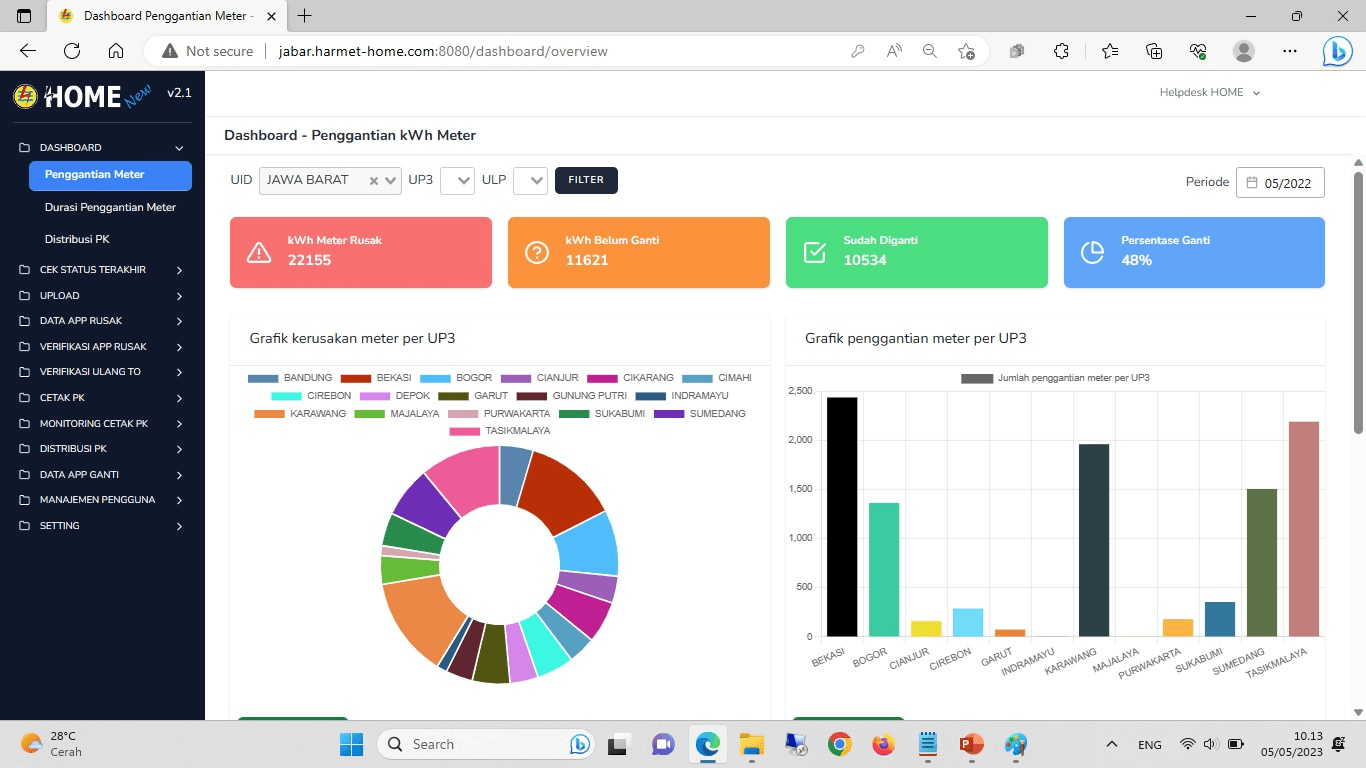Open the ULP dropdown
The height and width of the screenshot is (768, 1366).
tap(530, 181)
